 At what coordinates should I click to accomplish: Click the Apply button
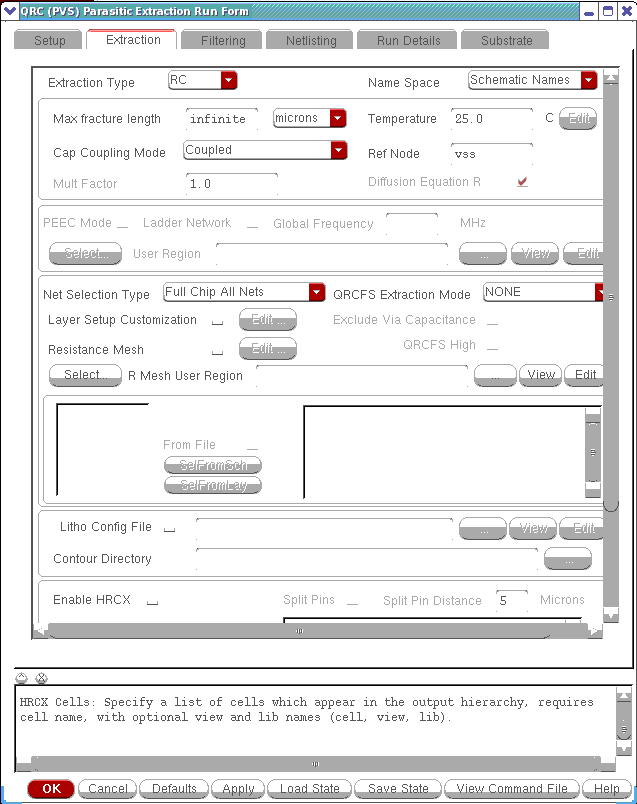coord(238,789)
